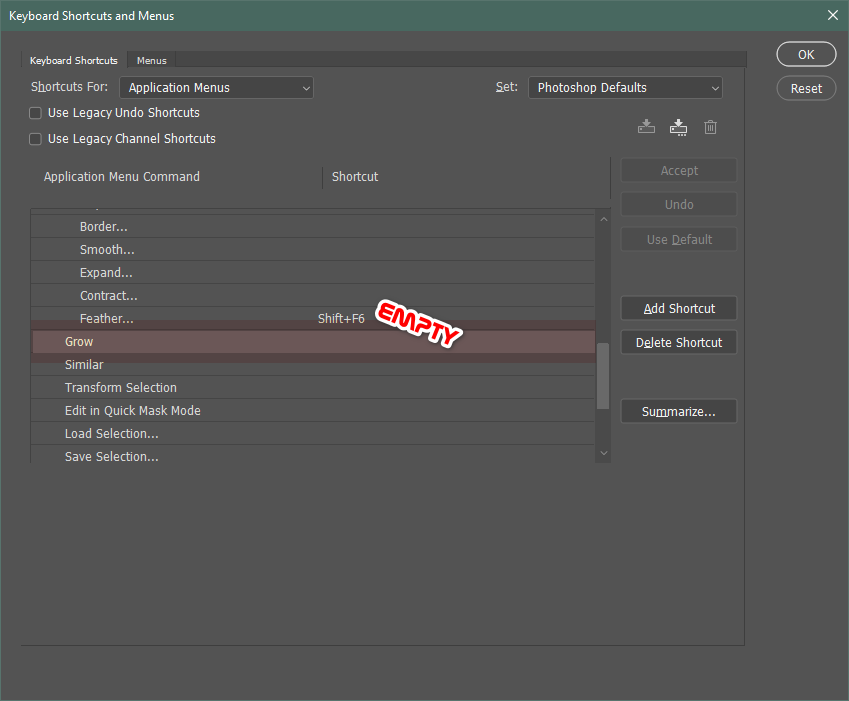Screen dimensions: 849x701
Task: Click Add Shortcut
Action: point(678,308)
